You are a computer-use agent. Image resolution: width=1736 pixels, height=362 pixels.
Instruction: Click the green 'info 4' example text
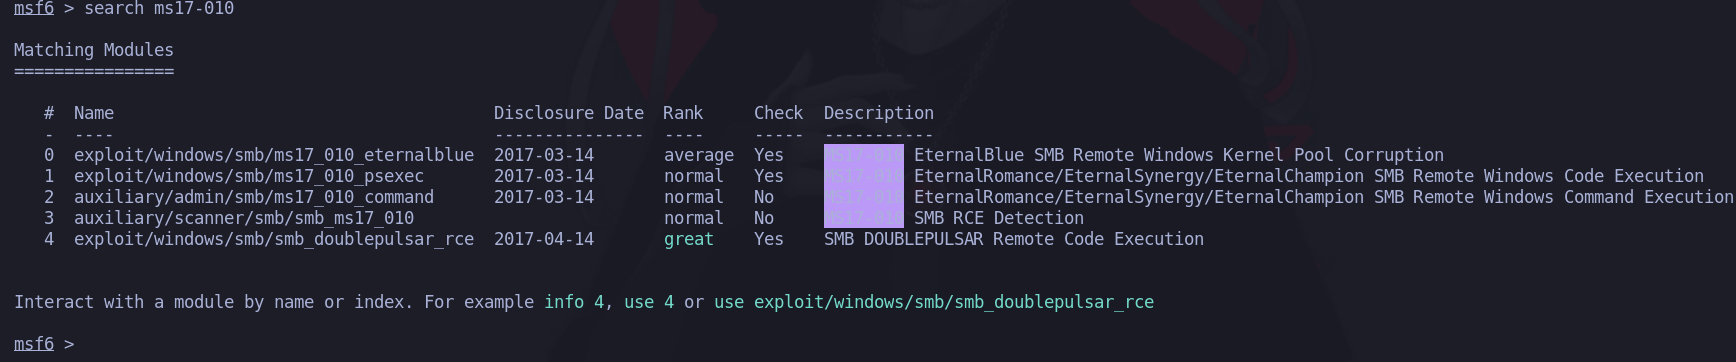pos(574,302)
